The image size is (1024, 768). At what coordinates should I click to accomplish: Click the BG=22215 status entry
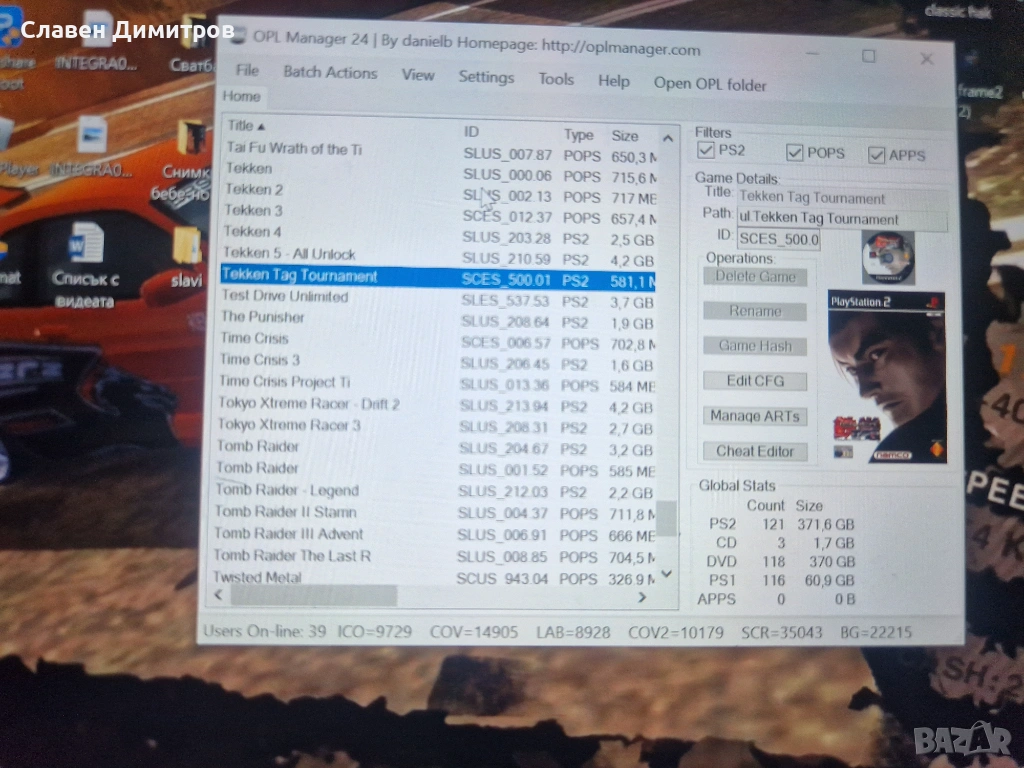click(x=876, y=632)
